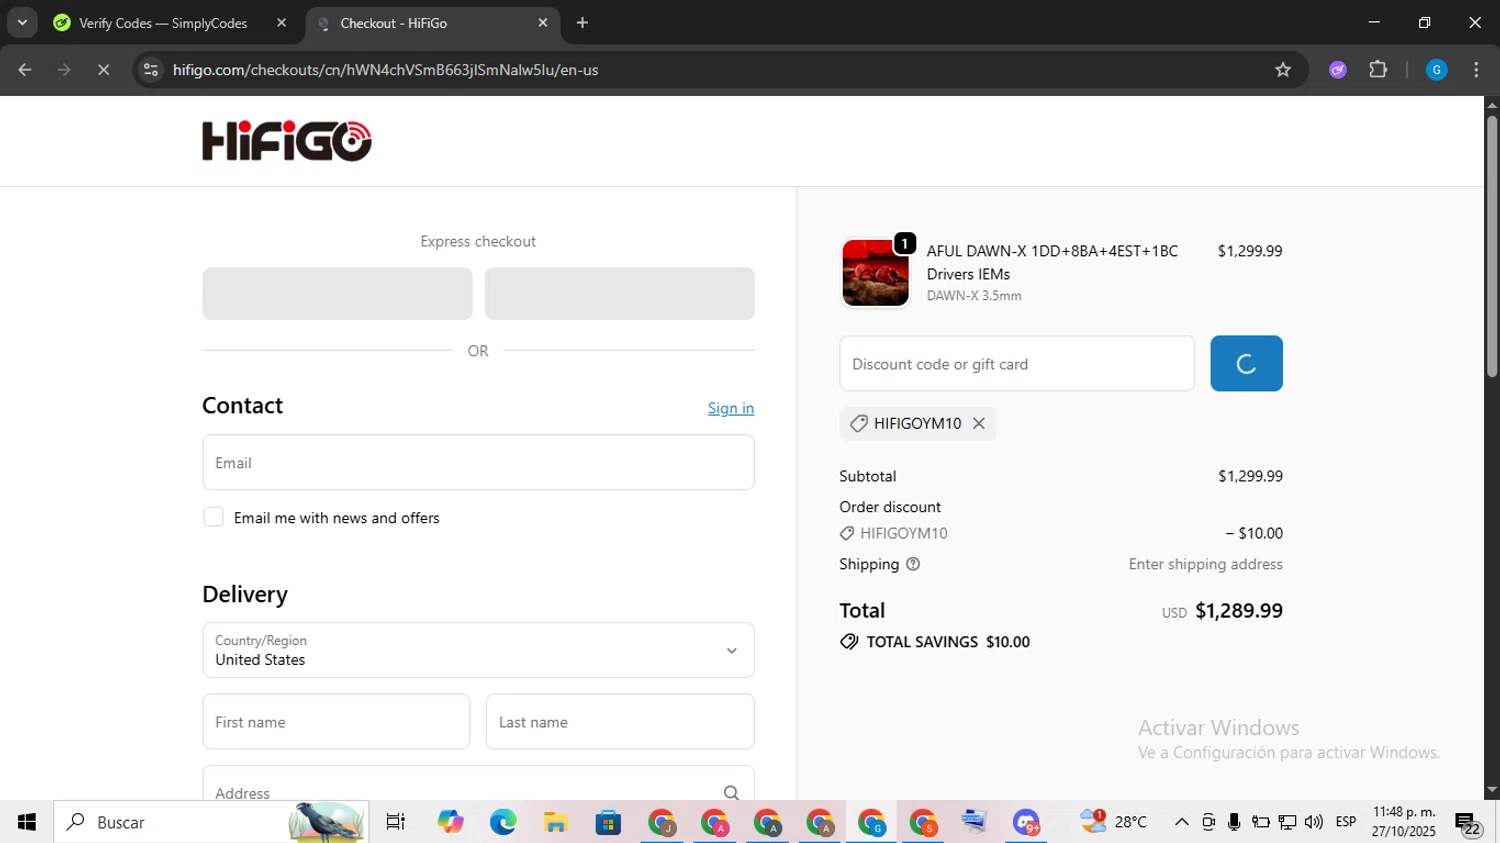Open the Windows Start menu

(x=27, y=822)
